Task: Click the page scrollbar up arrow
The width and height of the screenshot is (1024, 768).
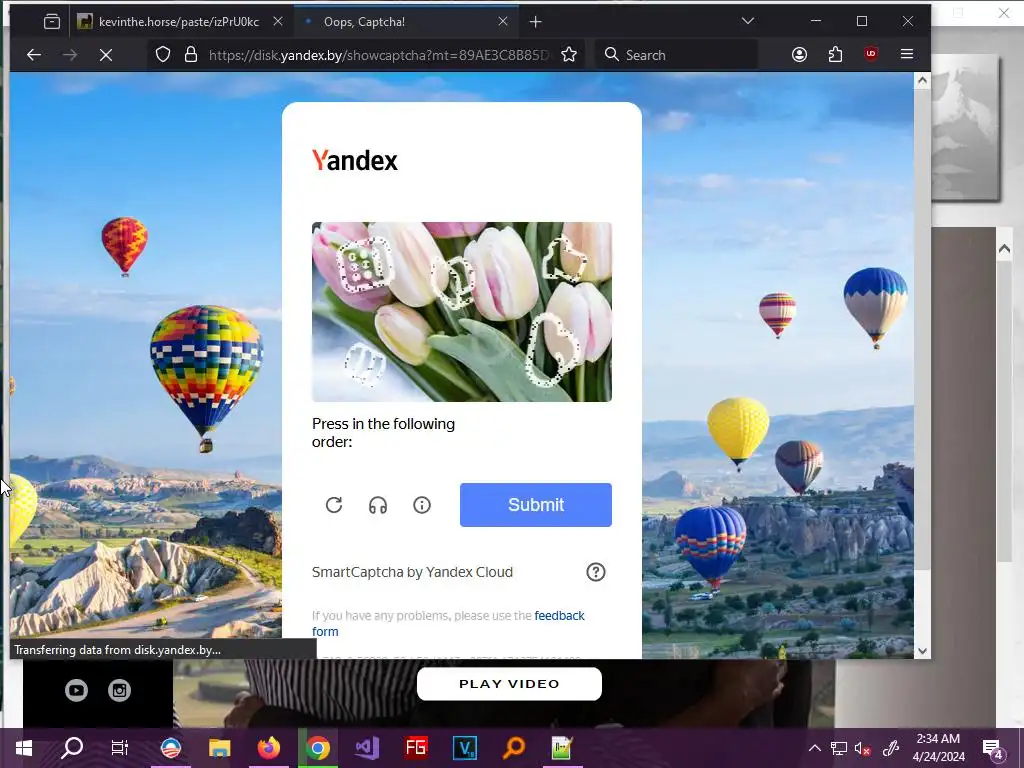Action: [922, 81]
